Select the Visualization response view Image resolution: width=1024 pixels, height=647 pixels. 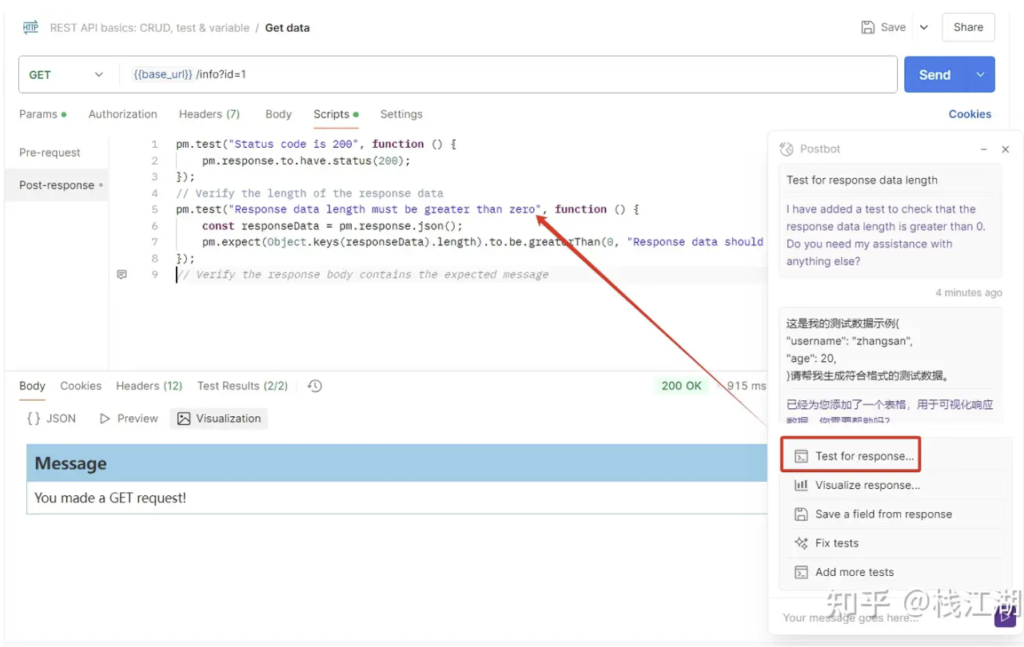point(219,419)
